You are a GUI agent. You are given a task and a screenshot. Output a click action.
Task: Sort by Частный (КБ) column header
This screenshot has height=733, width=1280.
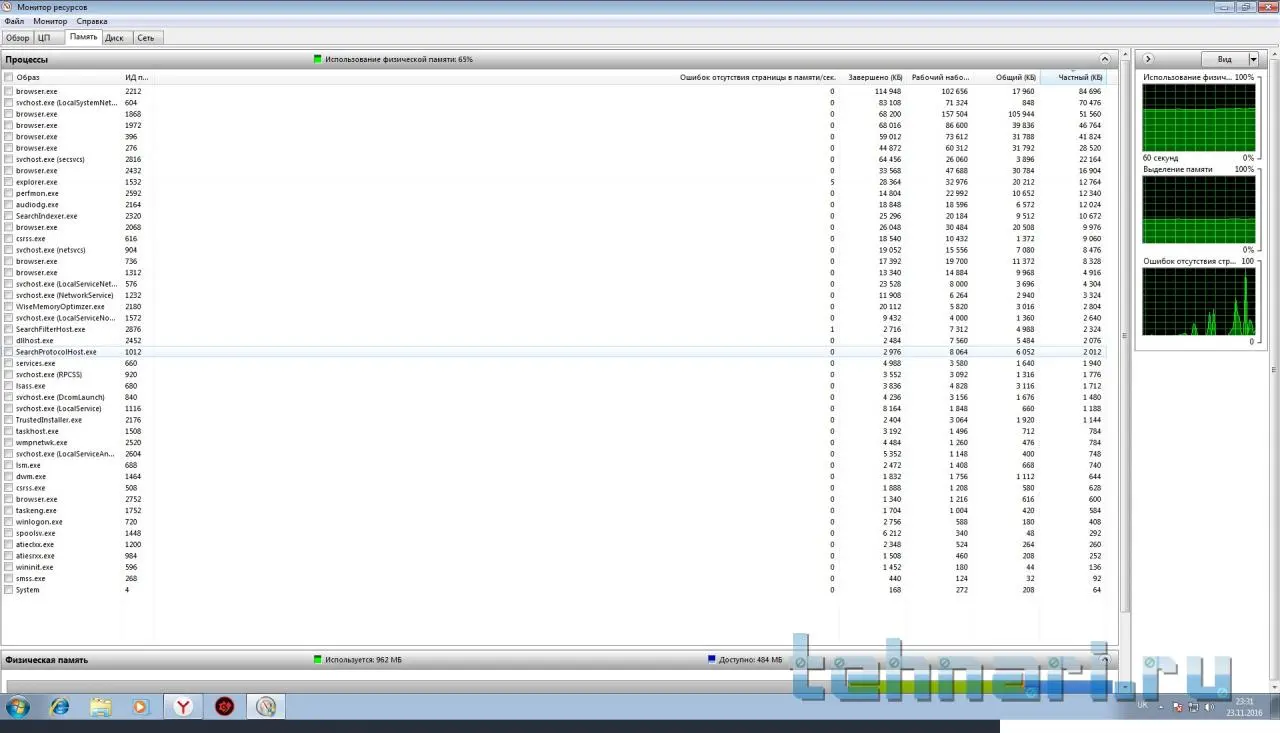1073,77
